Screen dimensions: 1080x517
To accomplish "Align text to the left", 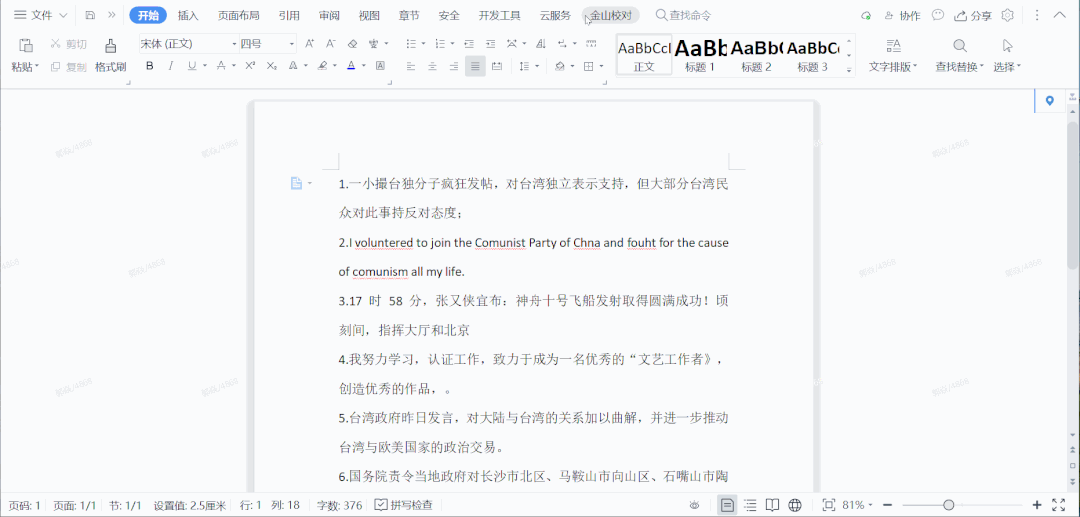I will (411, 66).
